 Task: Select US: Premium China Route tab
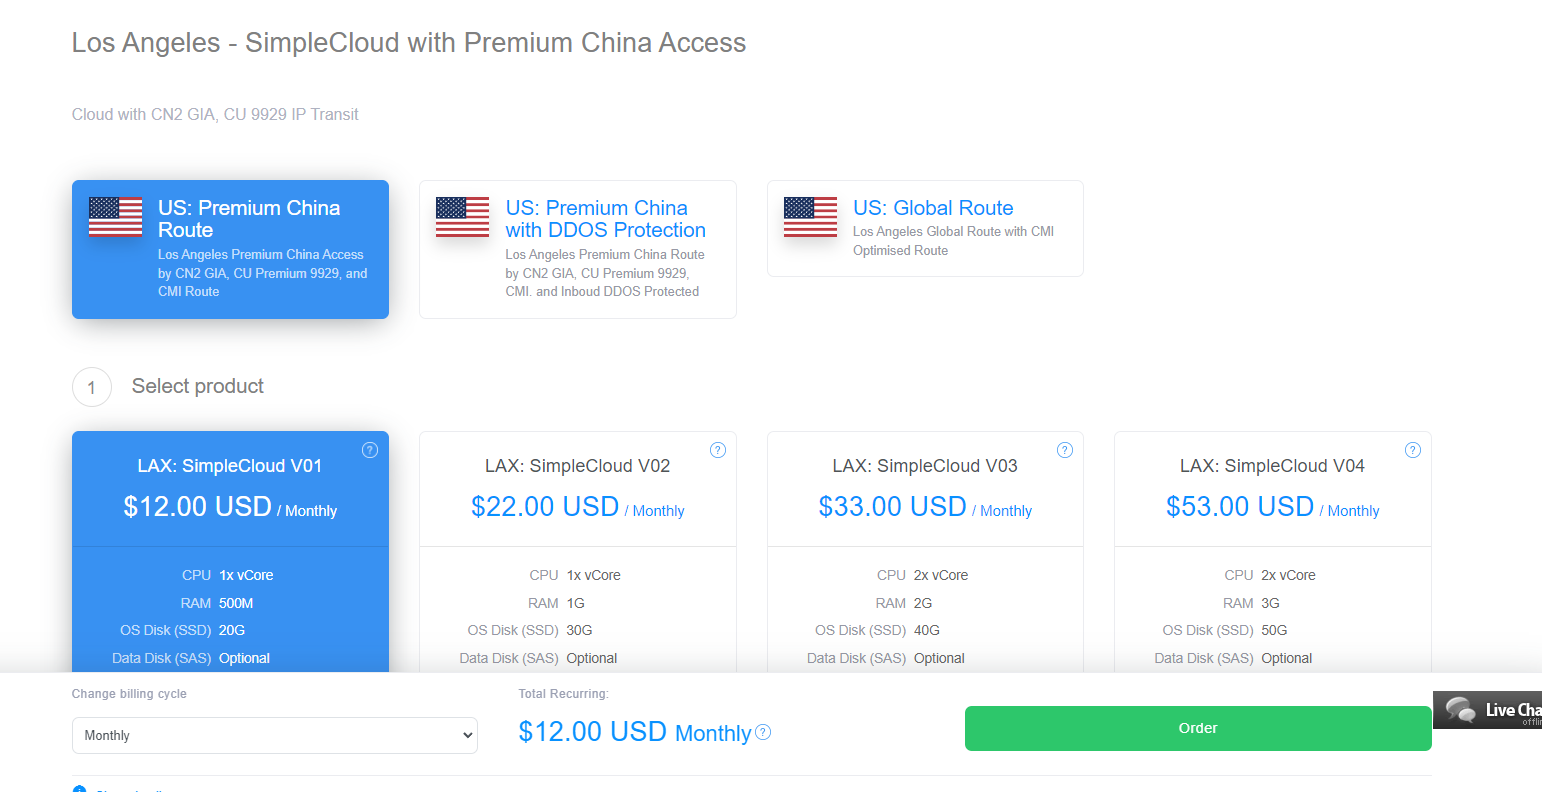tap(230, 249)
